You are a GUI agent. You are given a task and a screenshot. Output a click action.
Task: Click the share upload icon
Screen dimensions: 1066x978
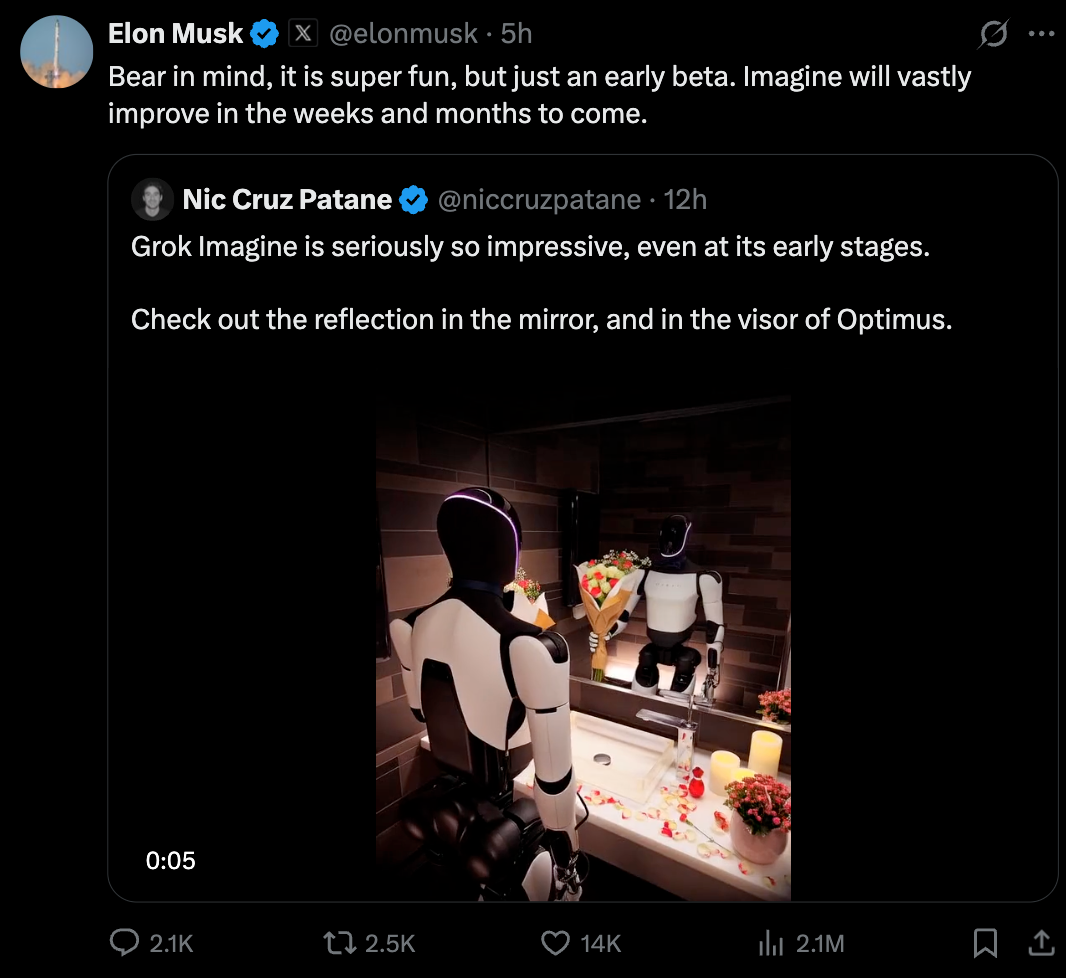click(1040, 942)
